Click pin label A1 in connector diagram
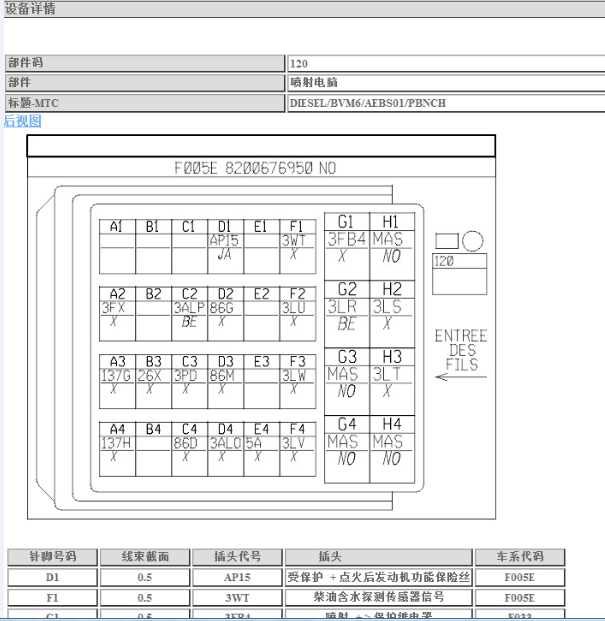 pyautogui.click(x=116, y=227)
